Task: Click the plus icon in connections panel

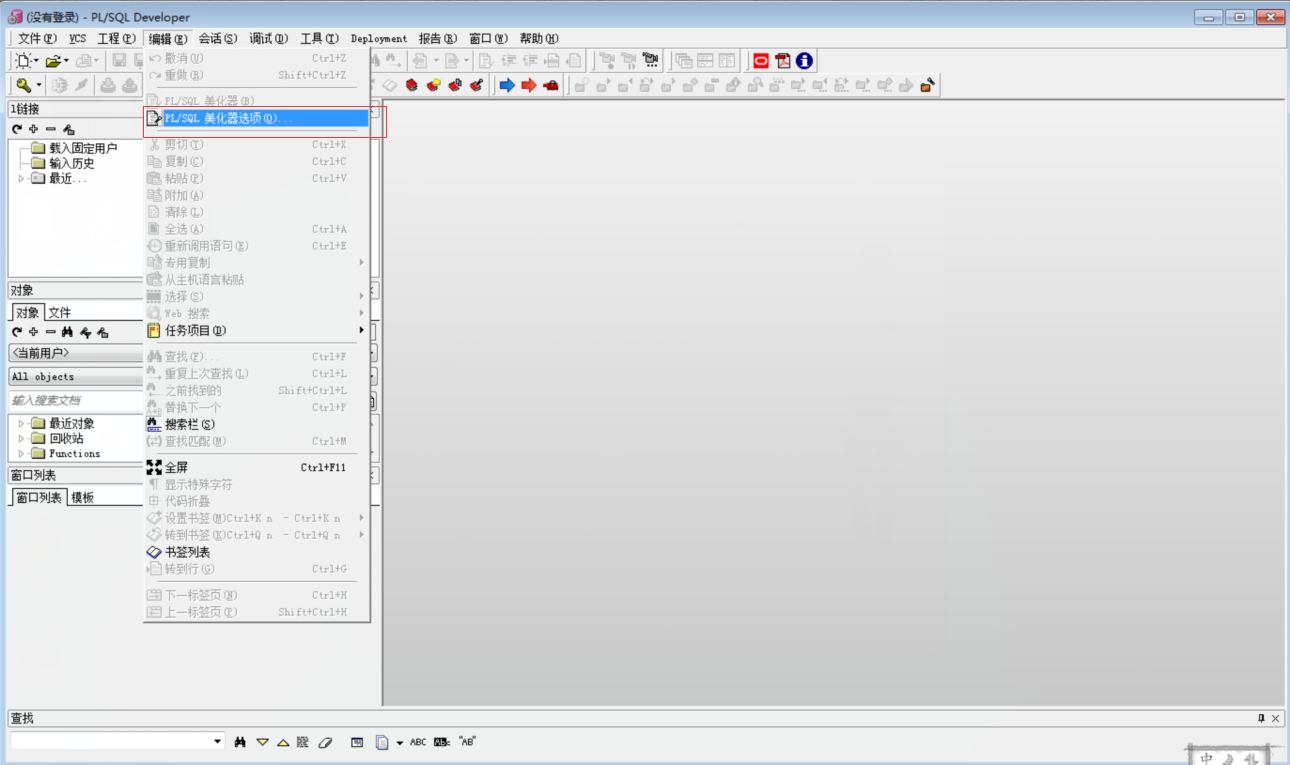Action: (x=34, y=129)
